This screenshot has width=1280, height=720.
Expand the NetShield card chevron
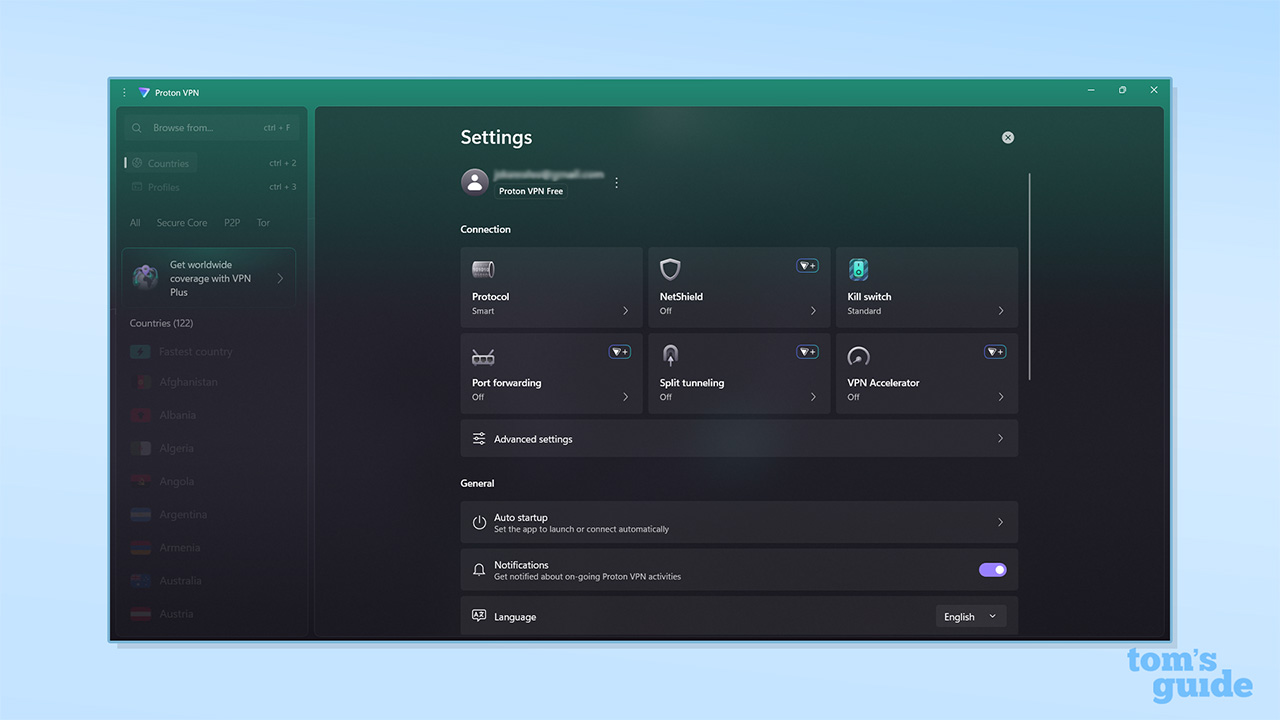(813, 311)
